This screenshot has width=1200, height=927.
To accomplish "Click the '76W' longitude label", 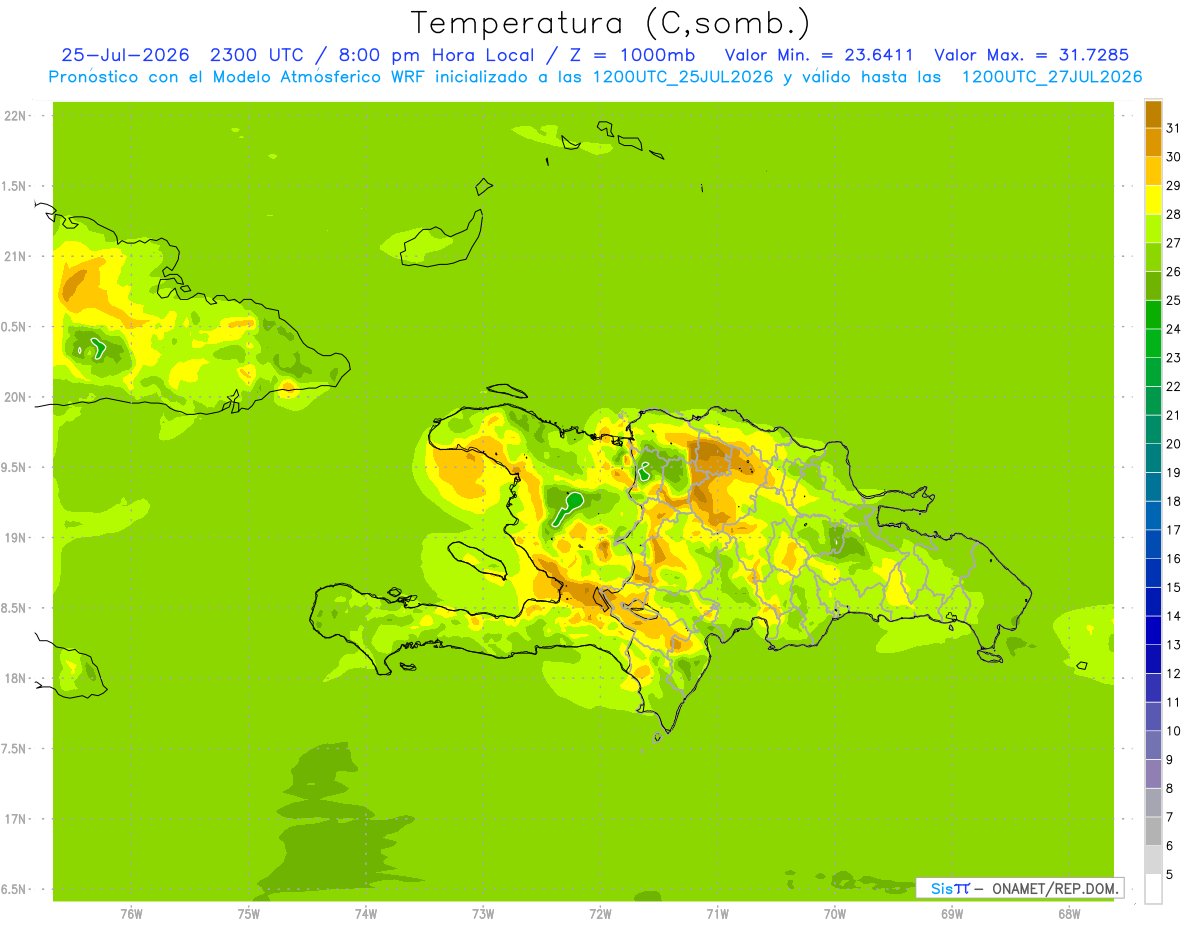I will [131, 914].
